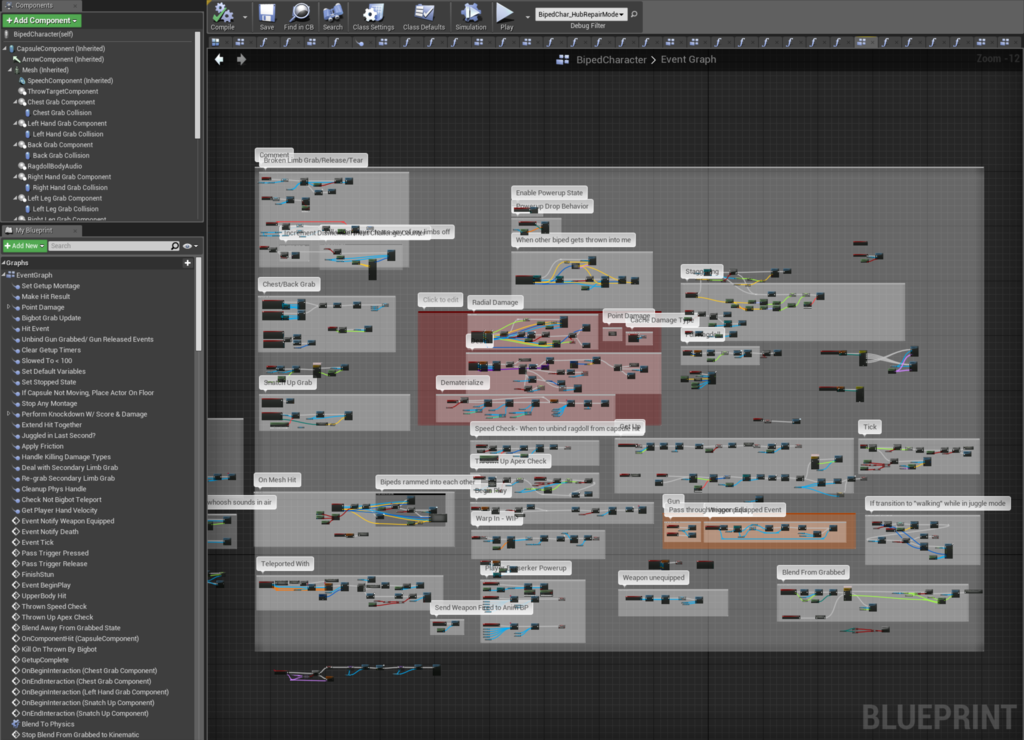Select the Components panel tab
1024x740 pixels.
tap(33, 5)
